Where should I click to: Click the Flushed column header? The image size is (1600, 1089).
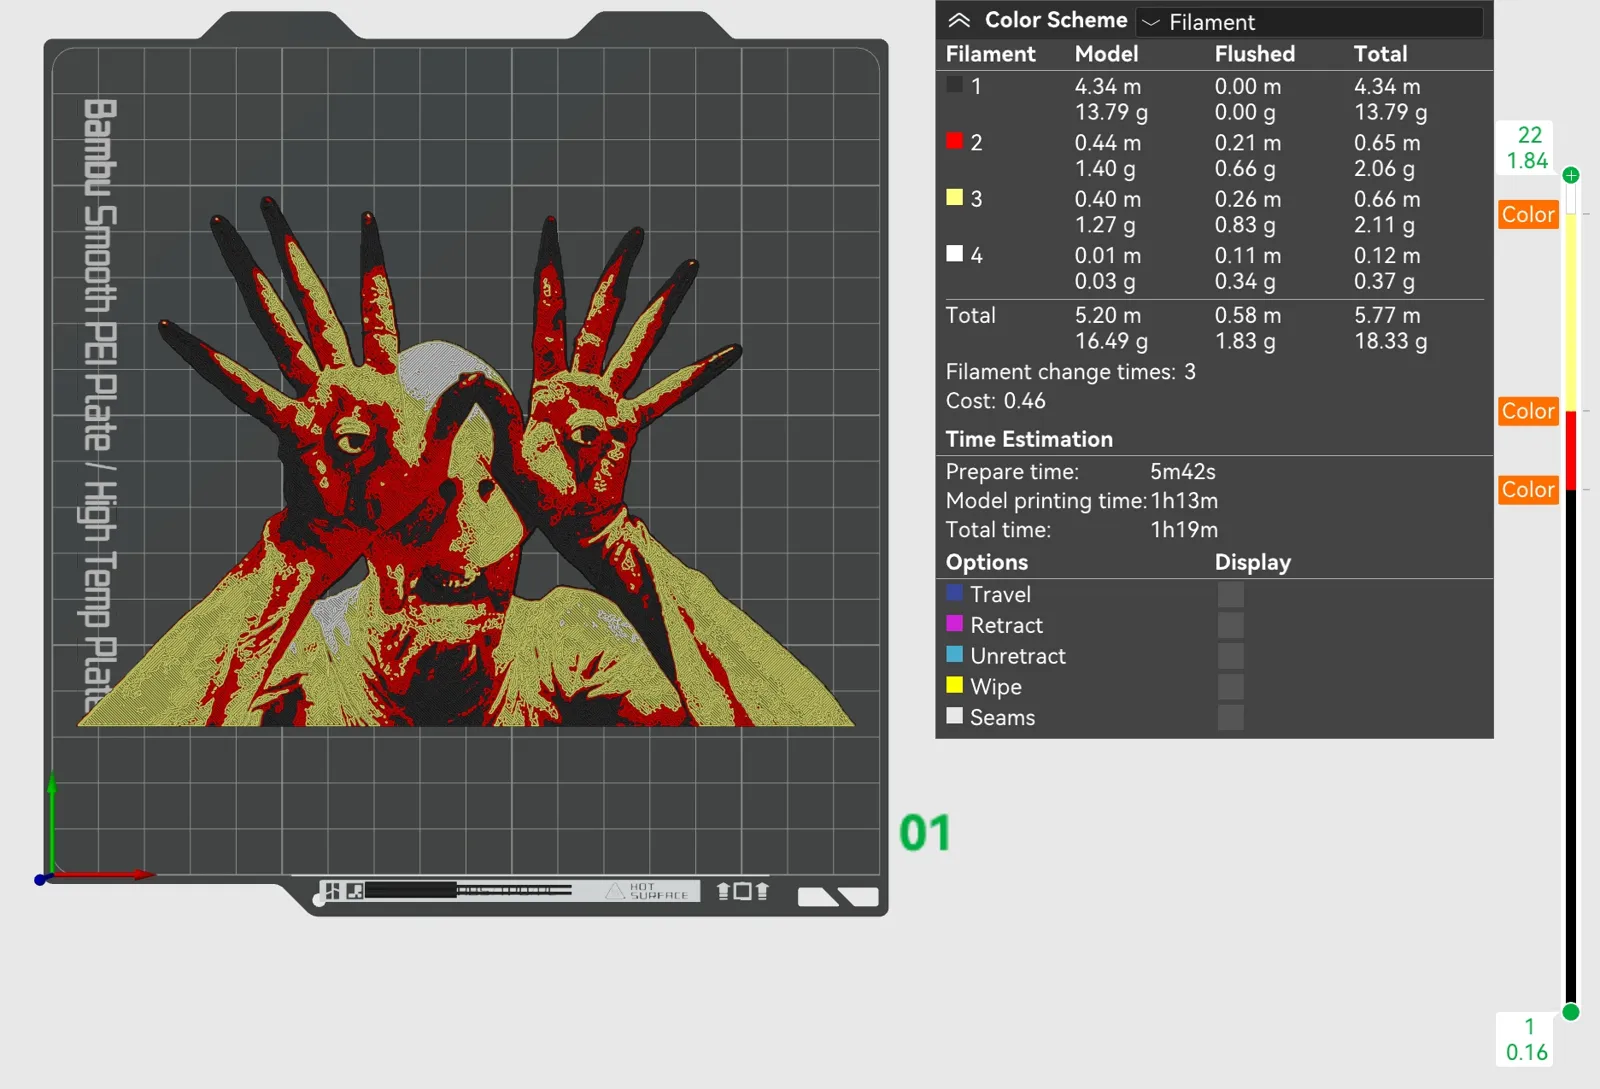(1255, 54)
